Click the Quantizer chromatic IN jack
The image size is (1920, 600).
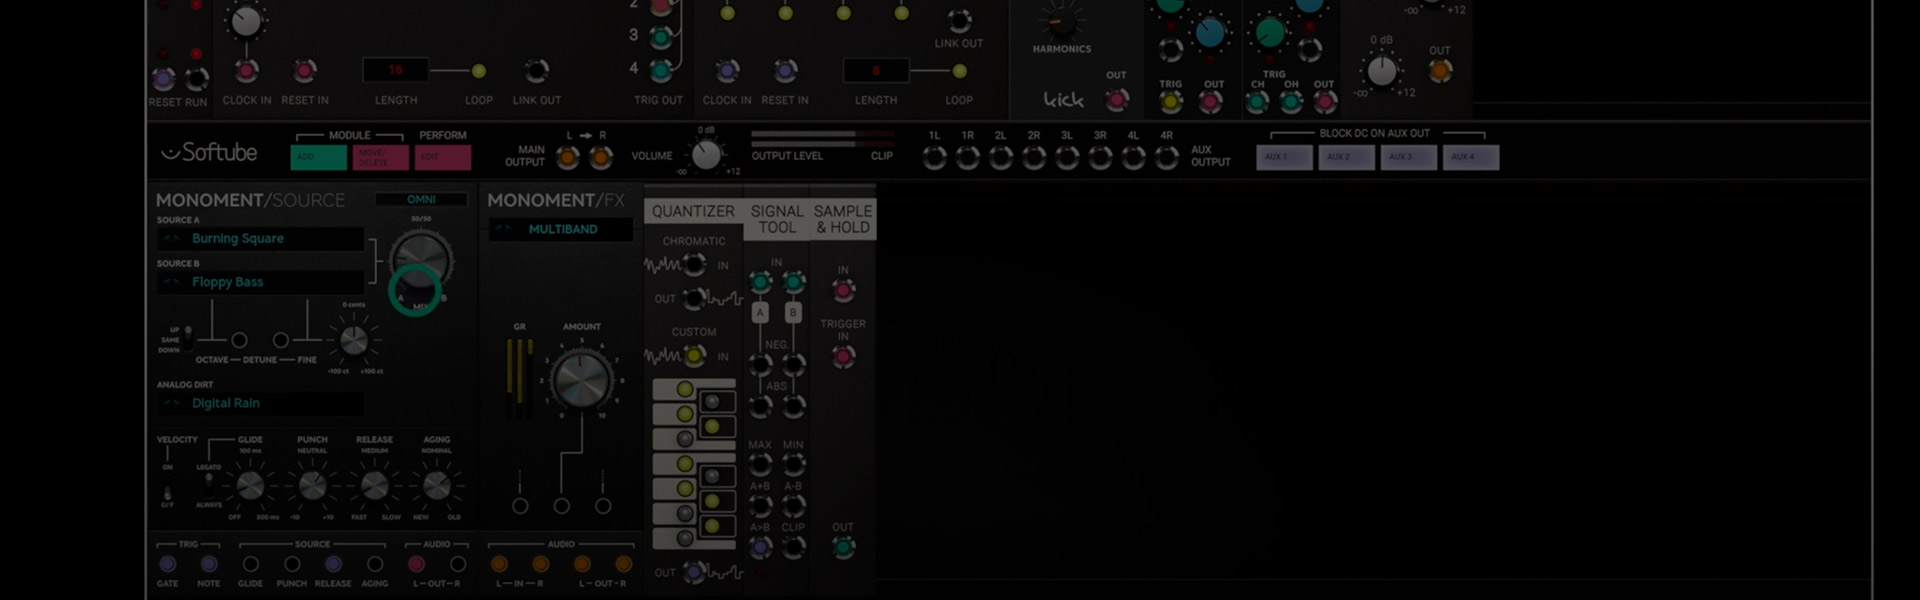(x=694, y=265)
